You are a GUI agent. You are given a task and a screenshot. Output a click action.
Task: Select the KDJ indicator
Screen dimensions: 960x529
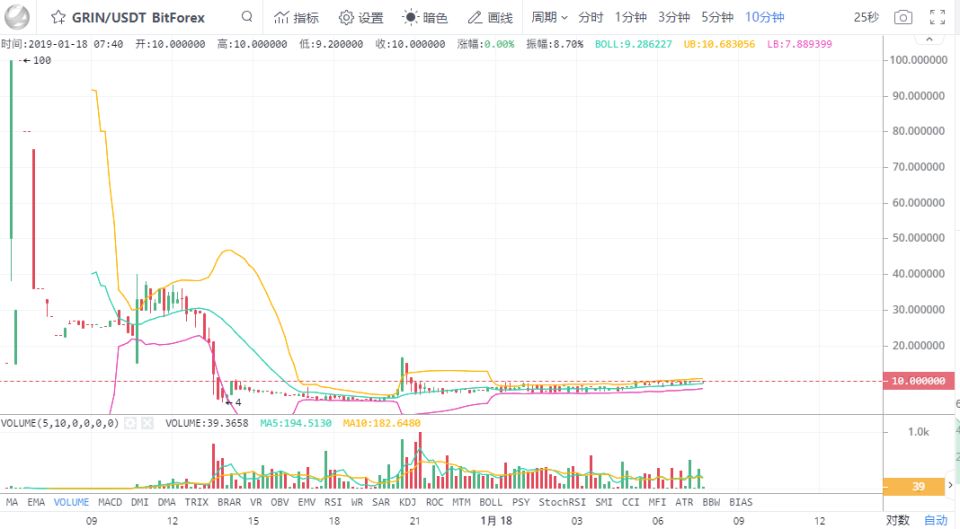[x=407, y=502]
